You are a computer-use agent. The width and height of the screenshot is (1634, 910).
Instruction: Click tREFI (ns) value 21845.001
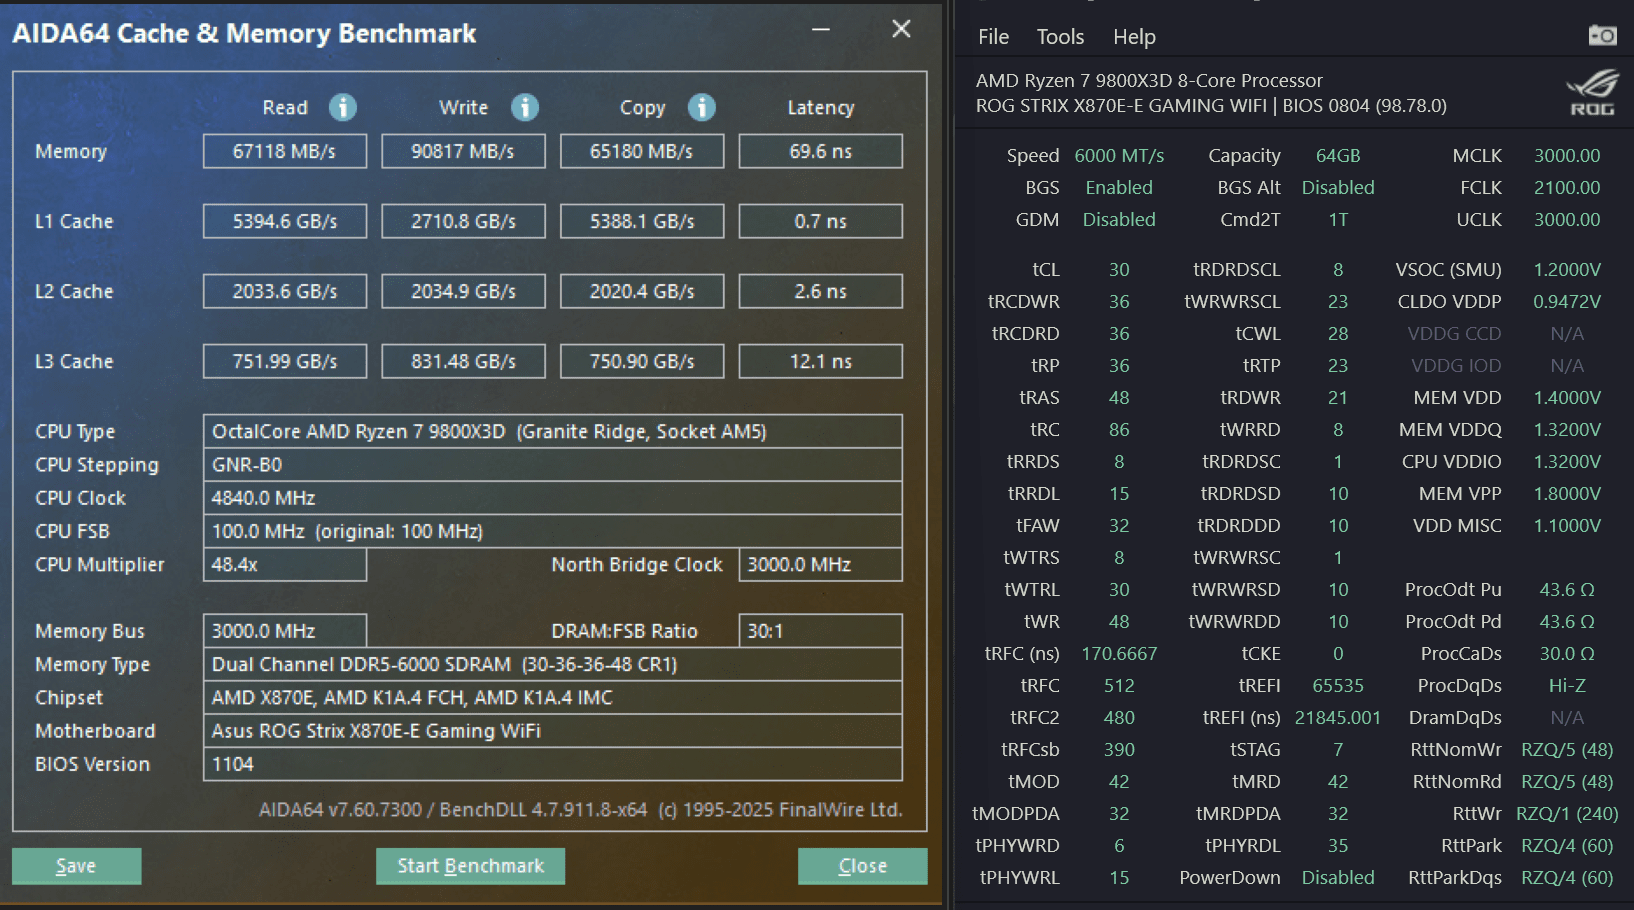click(x=1338, y=718)
